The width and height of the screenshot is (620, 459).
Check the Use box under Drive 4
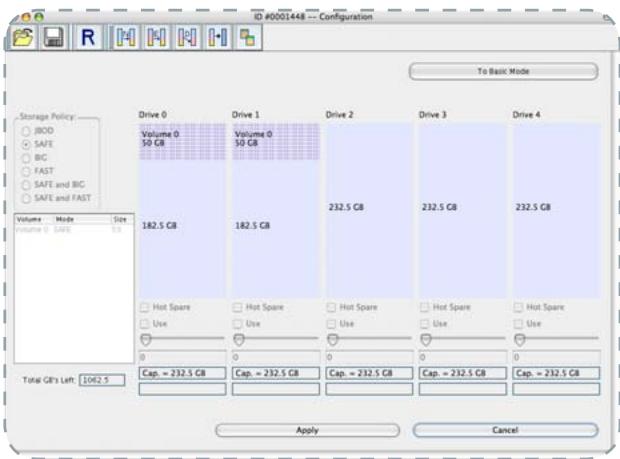click(518, 324)
